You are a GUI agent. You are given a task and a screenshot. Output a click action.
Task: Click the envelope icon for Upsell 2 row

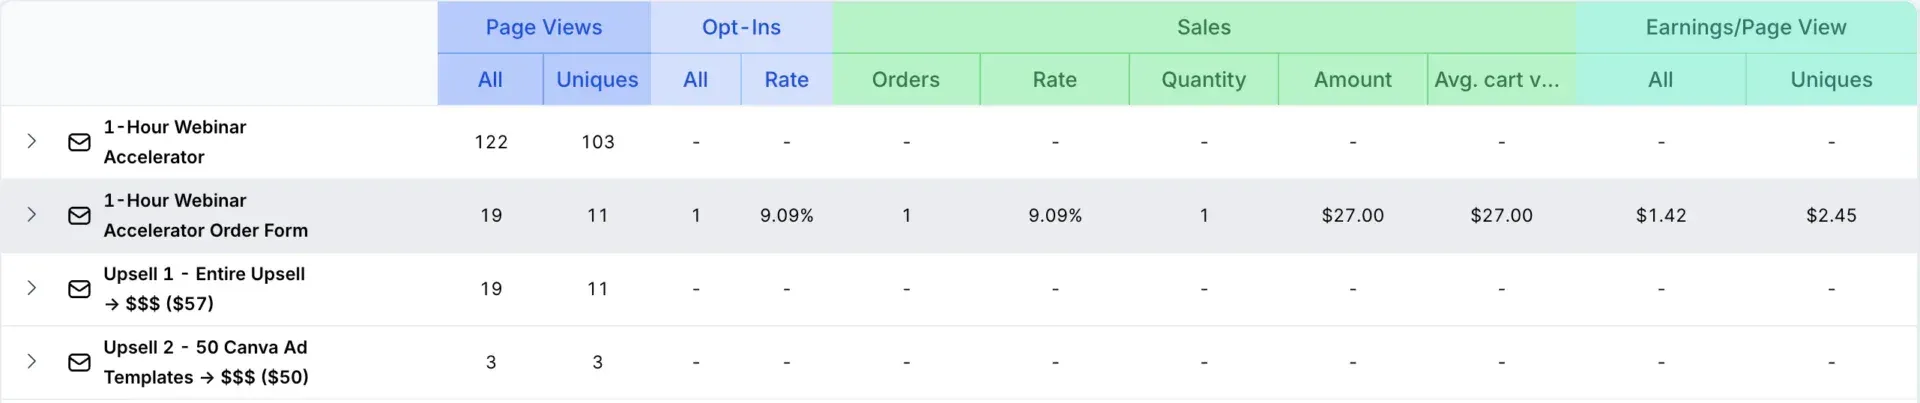tap(79, 362)
